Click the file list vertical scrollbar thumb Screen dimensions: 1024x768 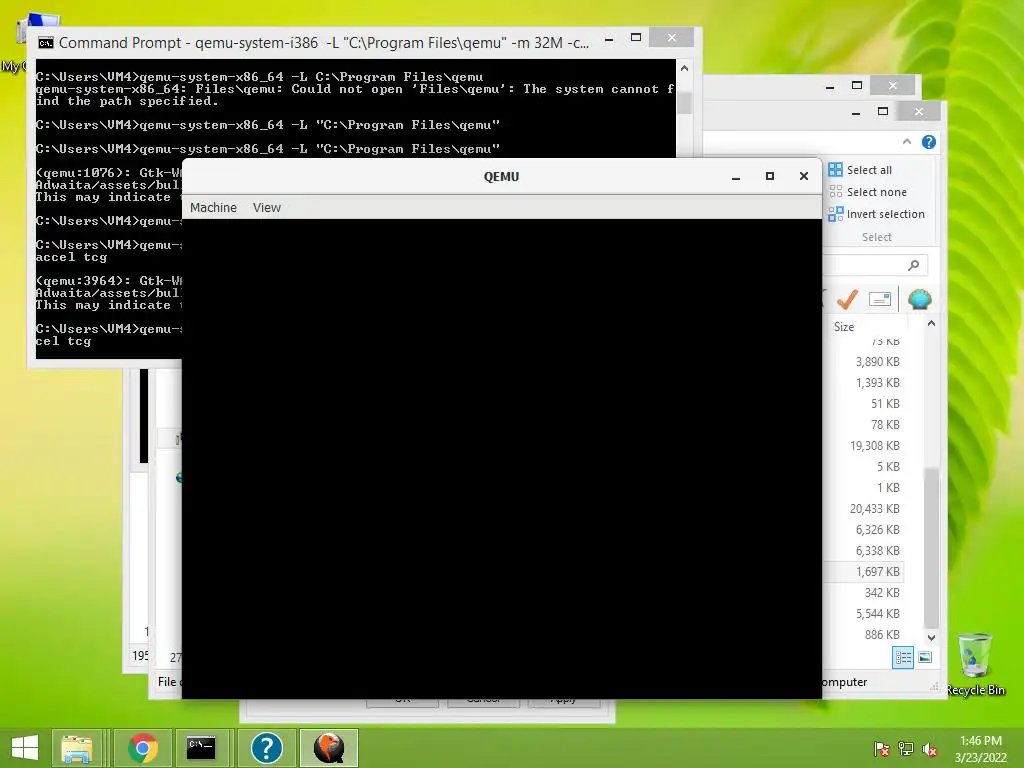tap(931, 549)
